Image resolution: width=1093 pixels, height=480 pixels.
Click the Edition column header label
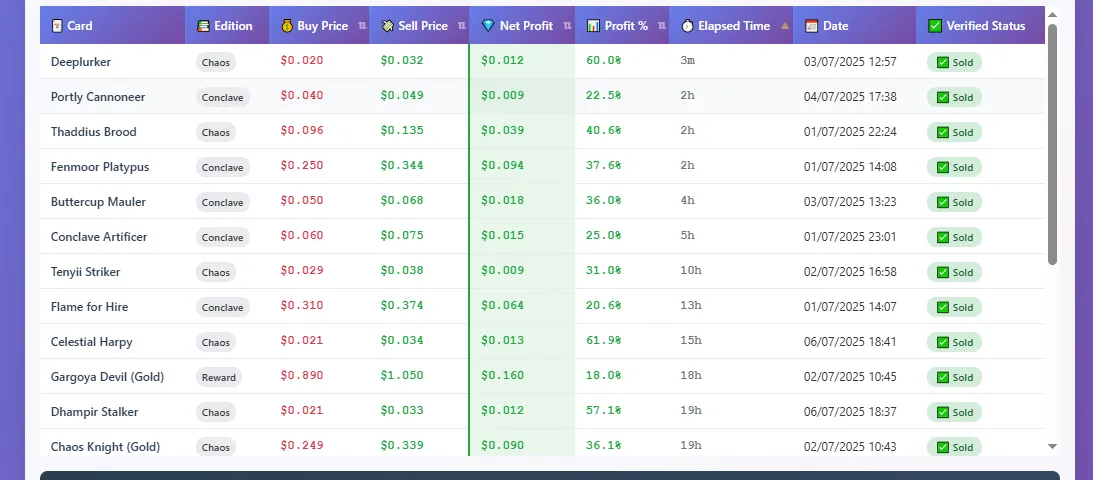pos(234,26)
